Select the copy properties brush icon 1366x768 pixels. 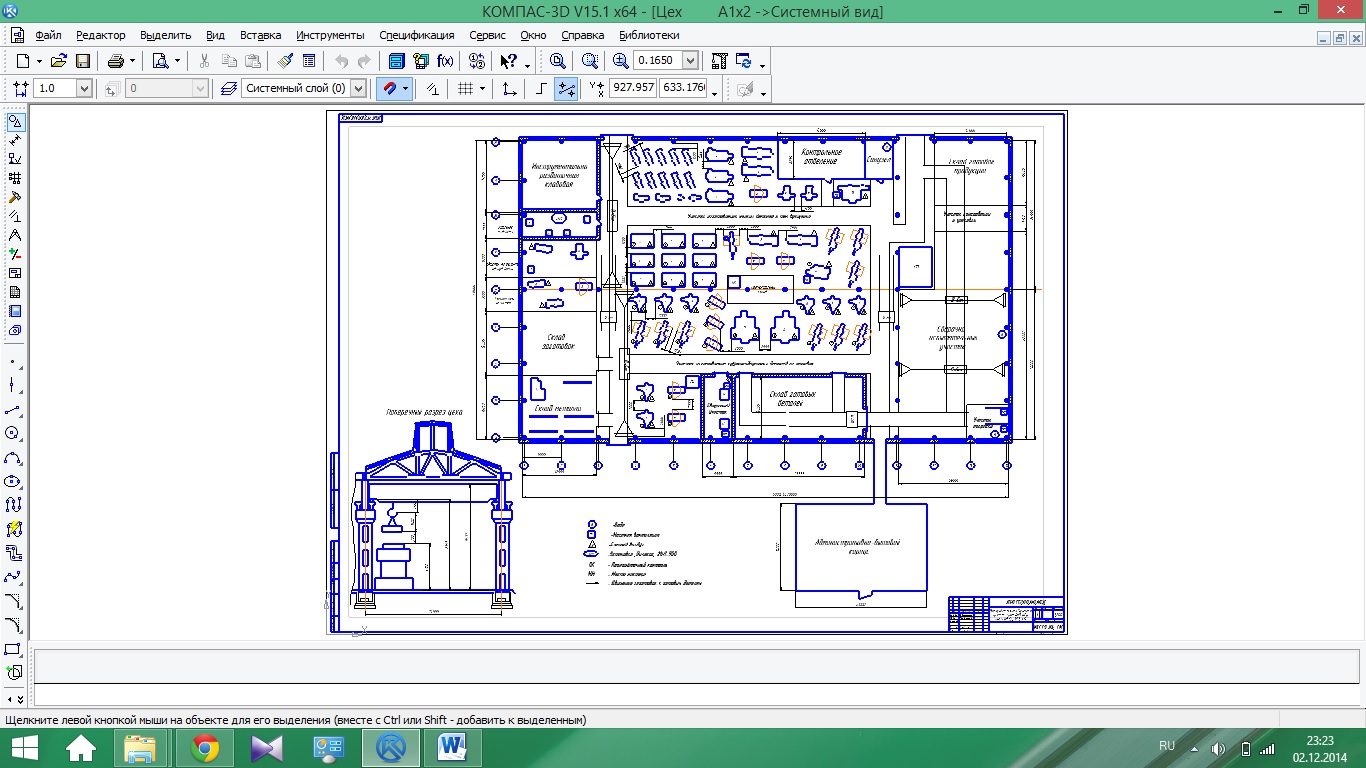tap(285, 61)
